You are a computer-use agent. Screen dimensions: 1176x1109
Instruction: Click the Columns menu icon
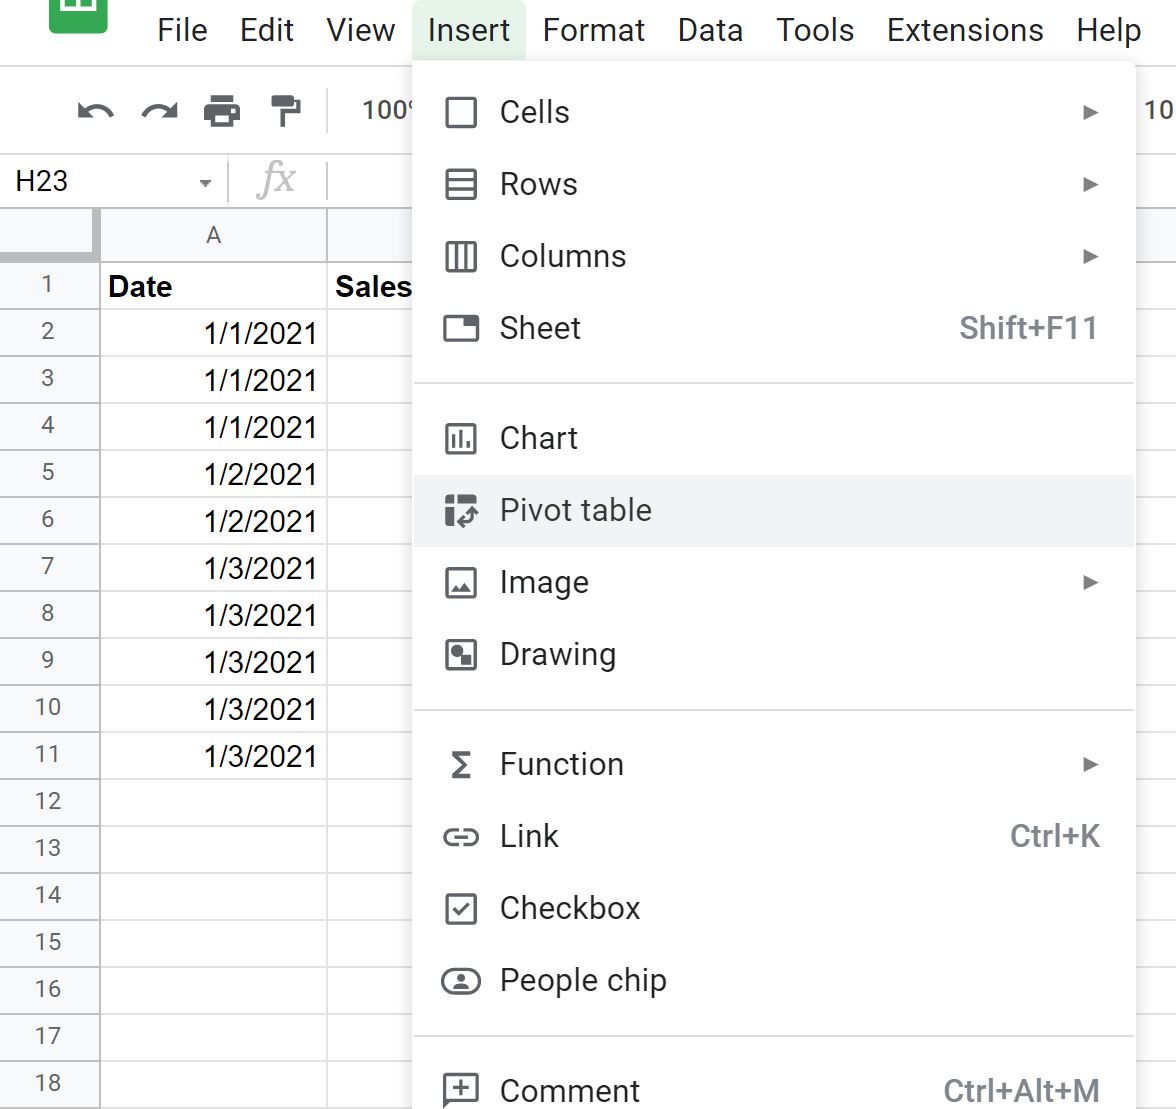(x=460, y=256)
